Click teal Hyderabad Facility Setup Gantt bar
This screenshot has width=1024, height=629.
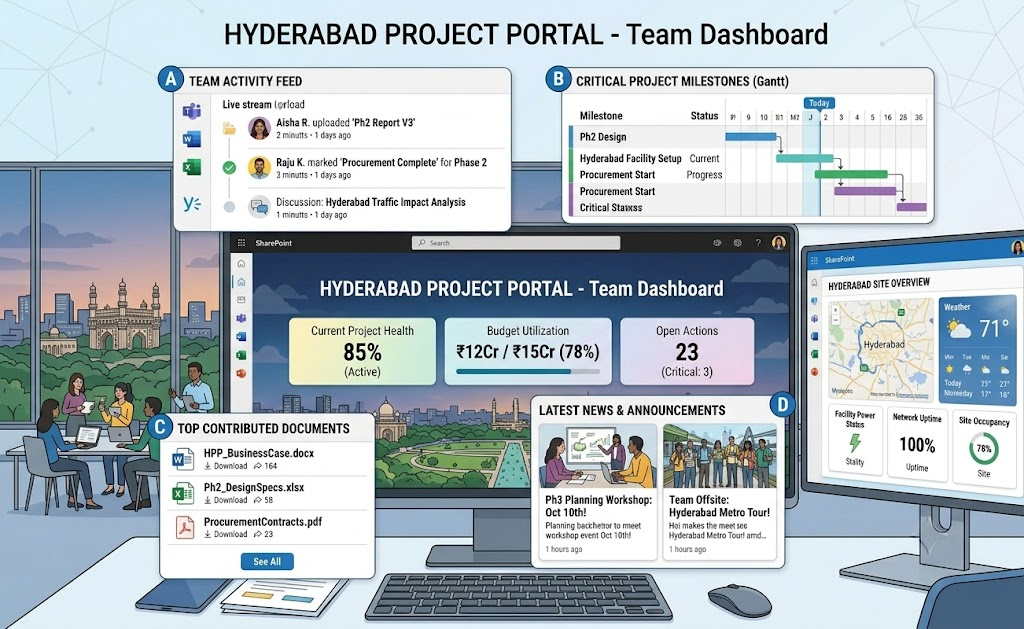(805, 158)
